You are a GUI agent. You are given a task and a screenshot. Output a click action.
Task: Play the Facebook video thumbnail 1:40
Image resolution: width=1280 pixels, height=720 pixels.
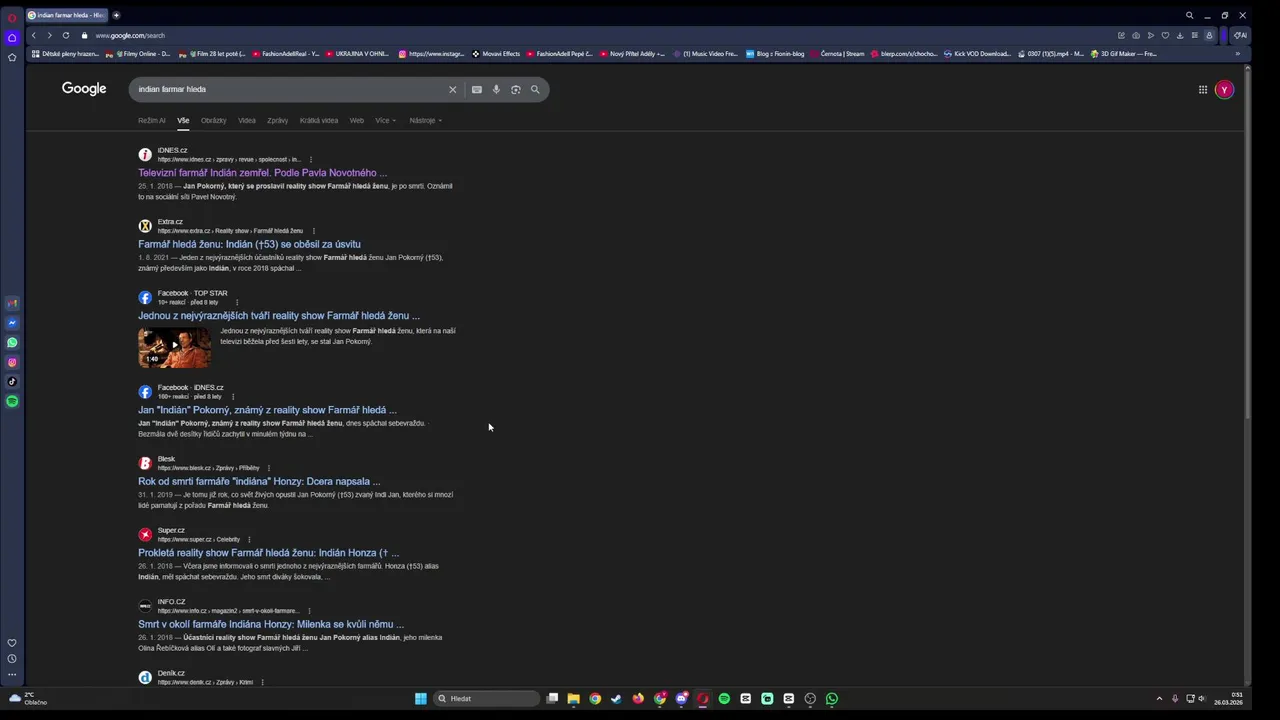click(174, 347)
